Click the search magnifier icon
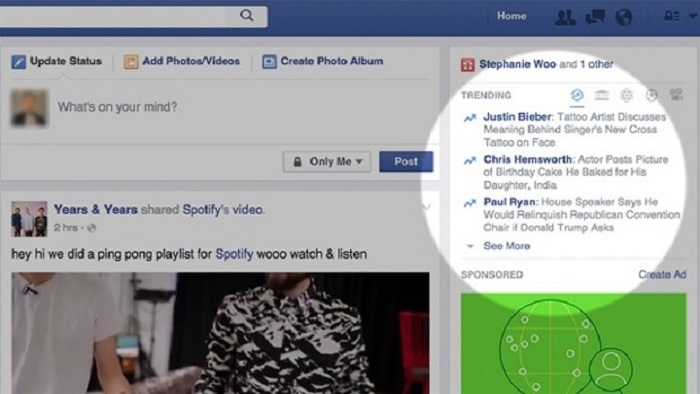 pyautogui.click(x=246, y=16)
